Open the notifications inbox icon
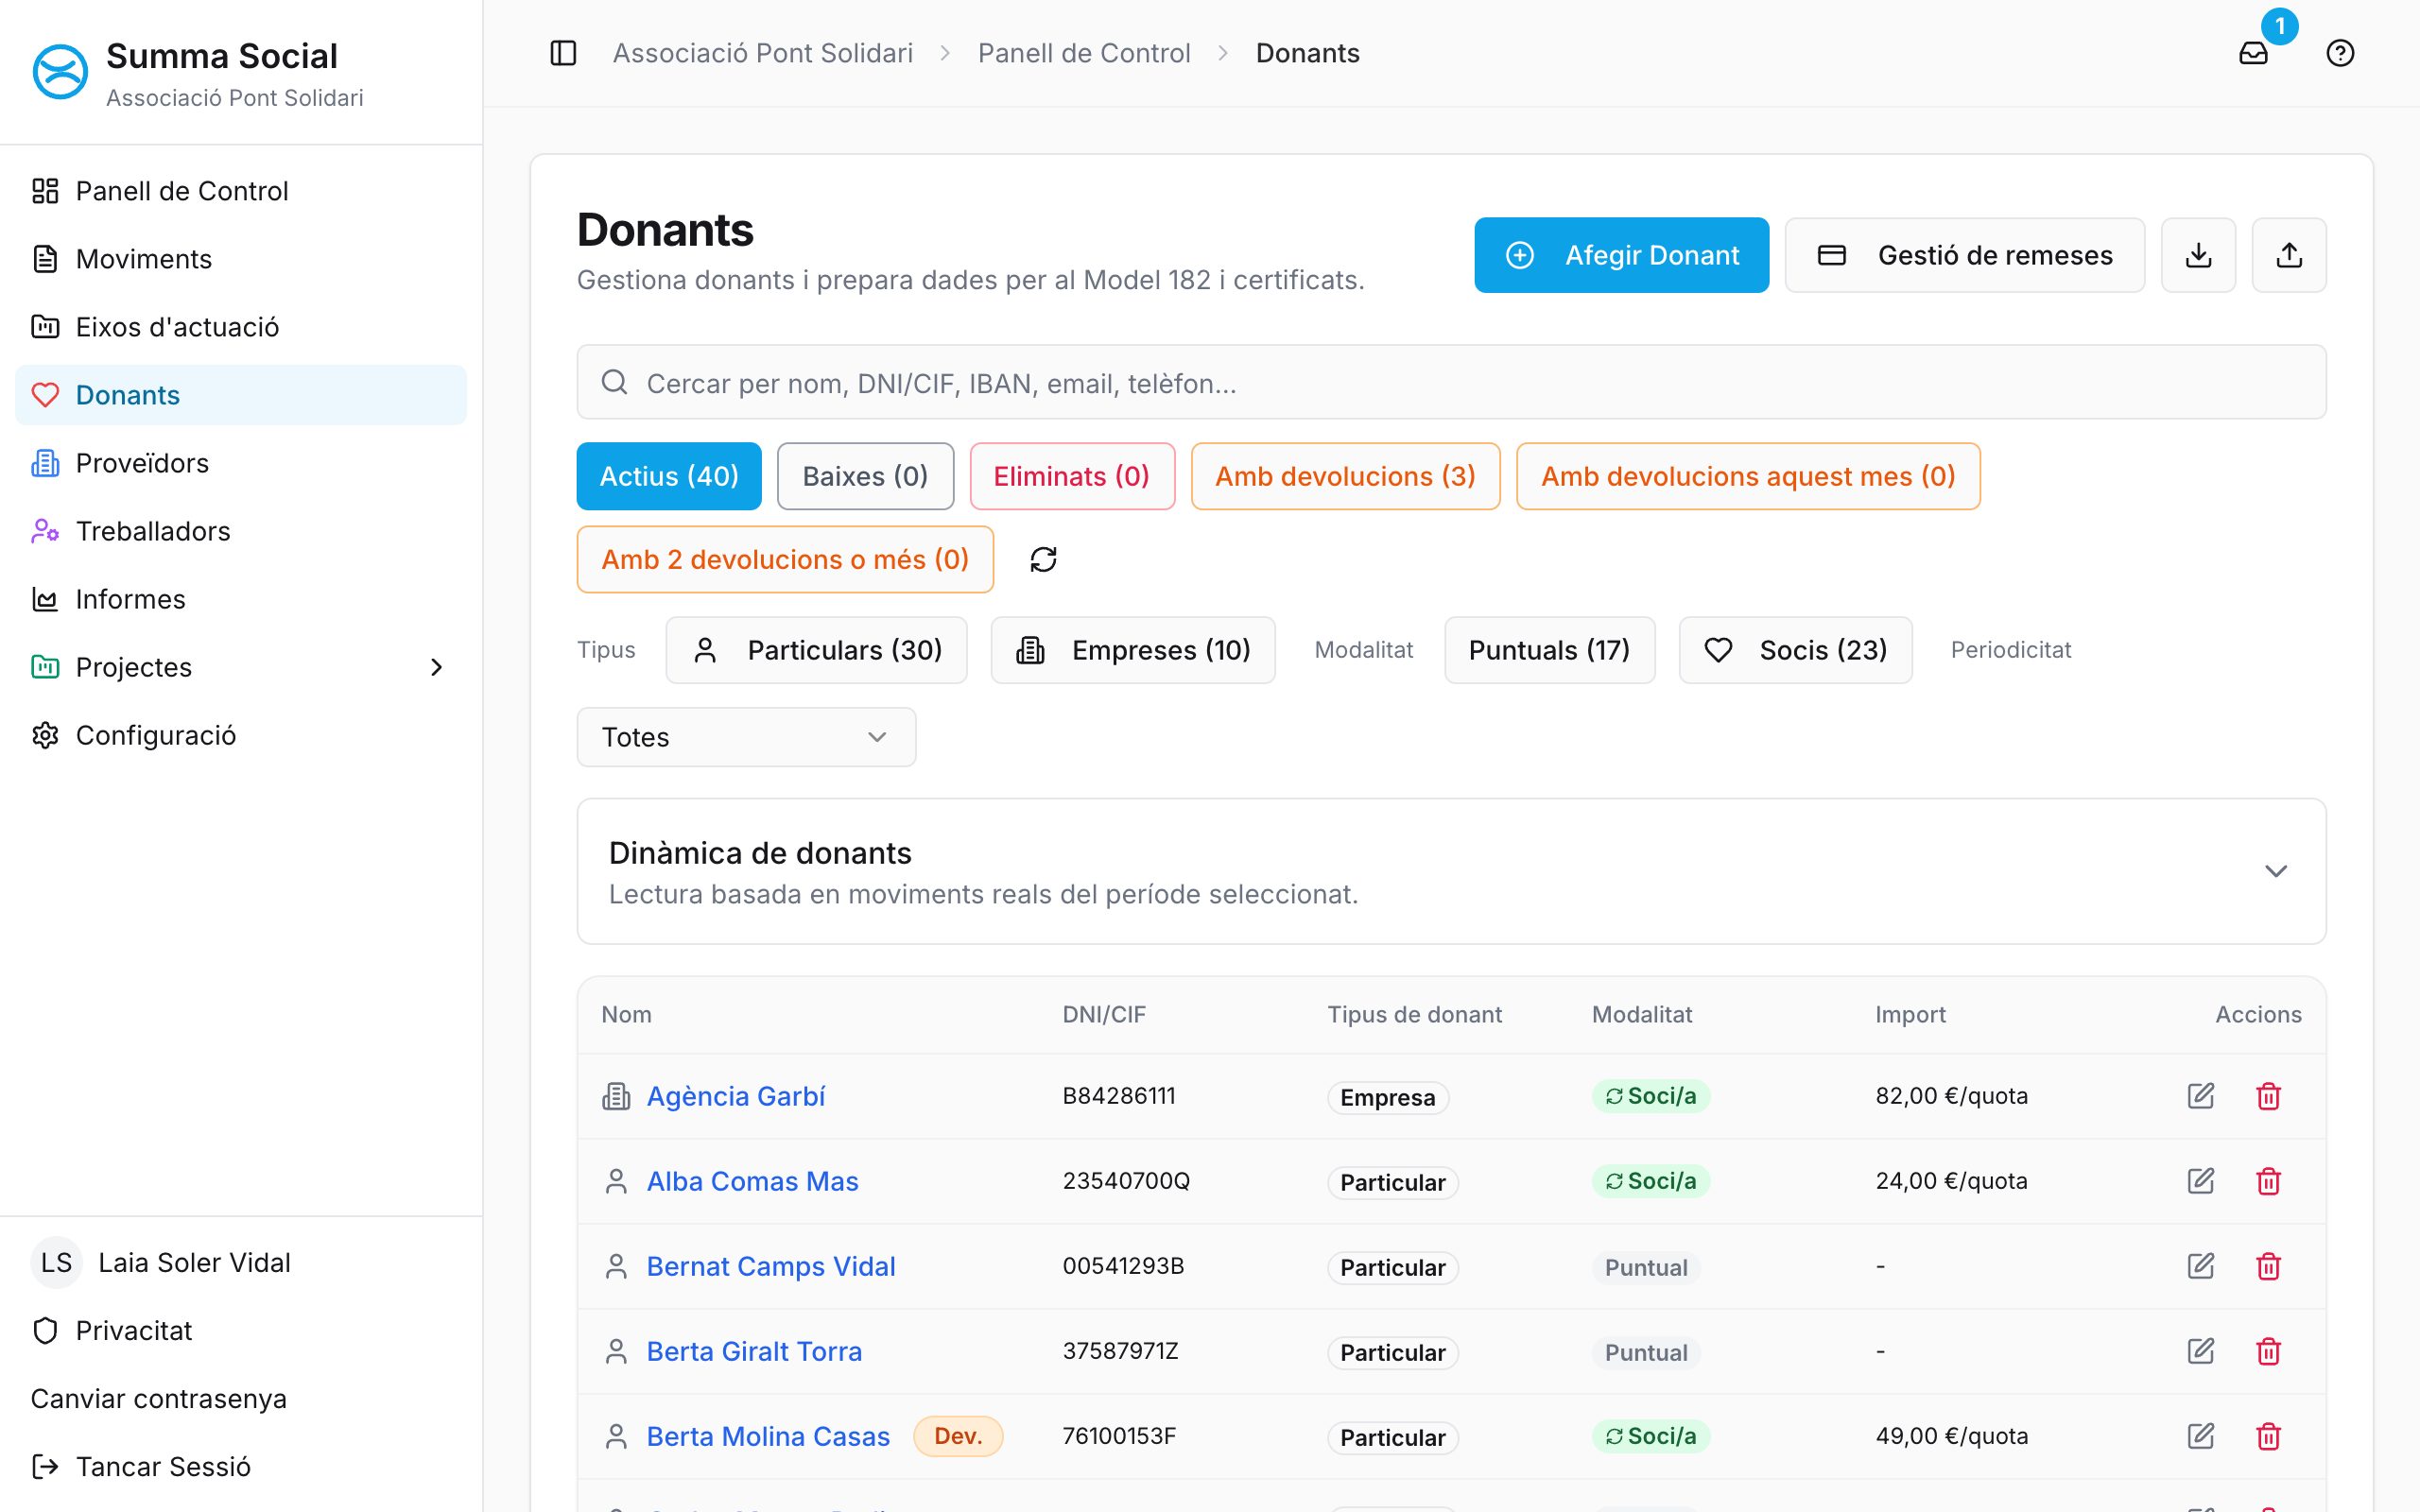This screenshot has height=1512, width=2420. 2253,53
